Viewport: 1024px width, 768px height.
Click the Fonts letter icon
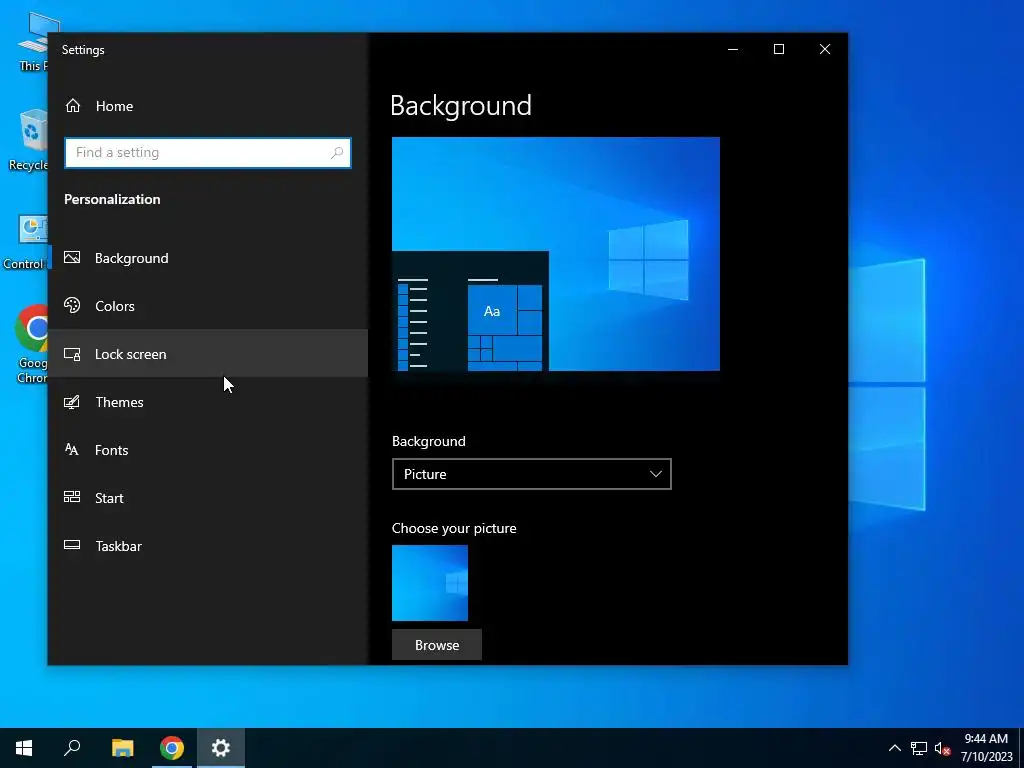[x=72, y=449]
